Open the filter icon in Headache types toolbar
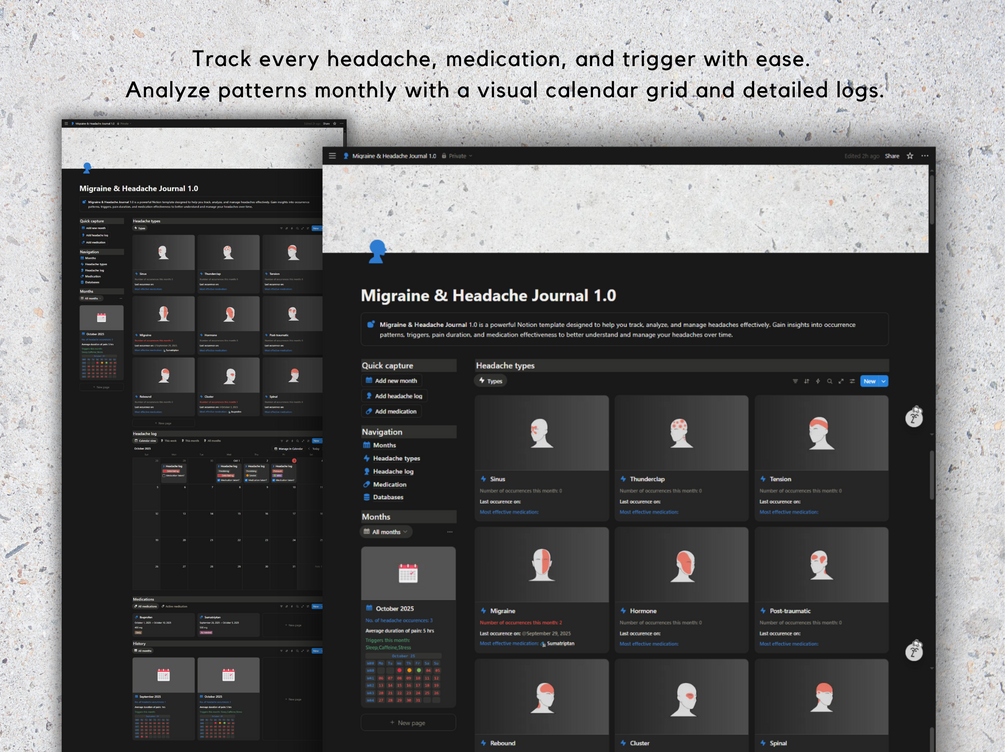Screen dimensions: 1005x752 point(795,381)
